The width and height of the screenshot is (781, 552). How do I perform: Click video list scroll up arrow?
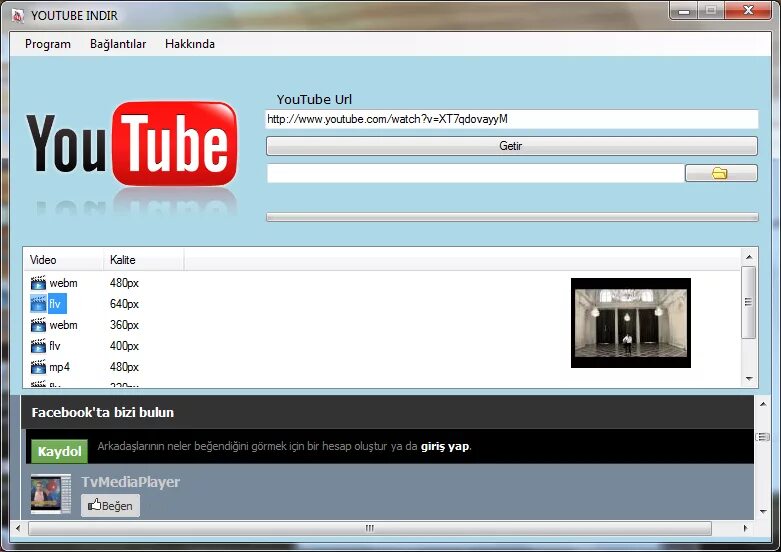(749, 257)
